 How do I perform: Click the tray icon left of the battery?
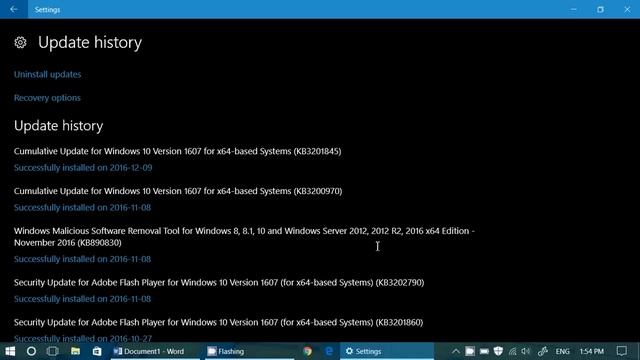pyautogui.click(x=470, y=351)
